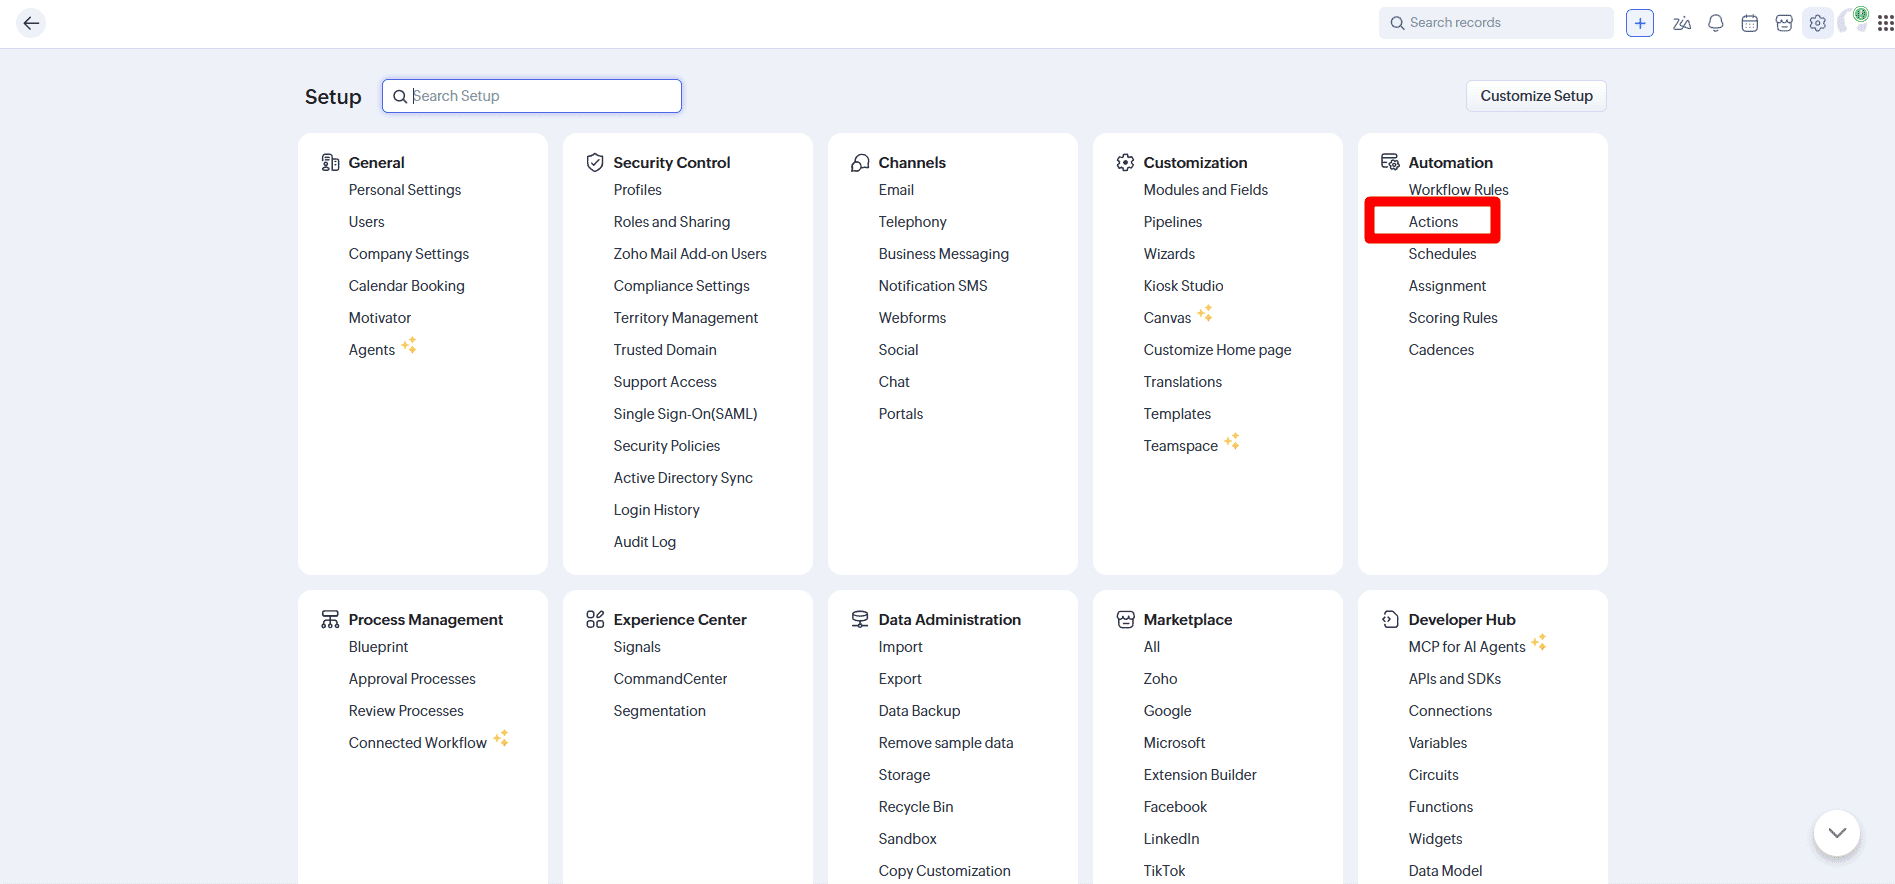Open Workflow Rules under Automation
This screenshot has height=884, width=1895.
pos(1458,190)
